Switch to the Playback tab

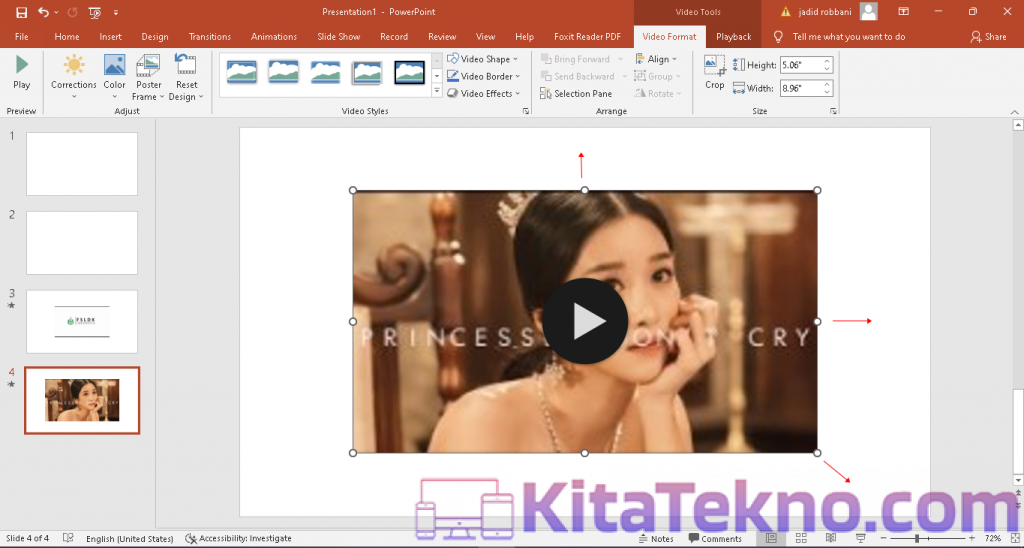tap(733, 37)
